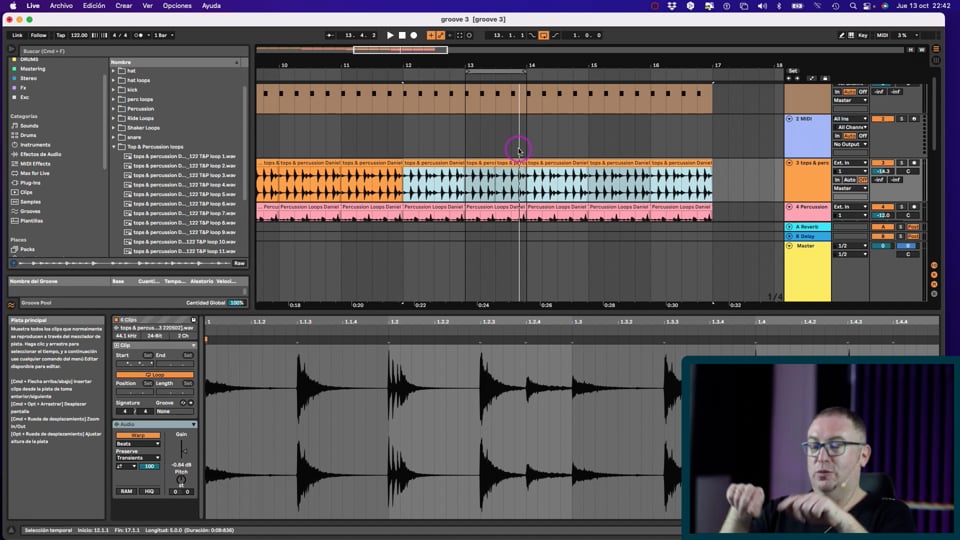
Task: Open Edición menu
Action: click(94, 6)
